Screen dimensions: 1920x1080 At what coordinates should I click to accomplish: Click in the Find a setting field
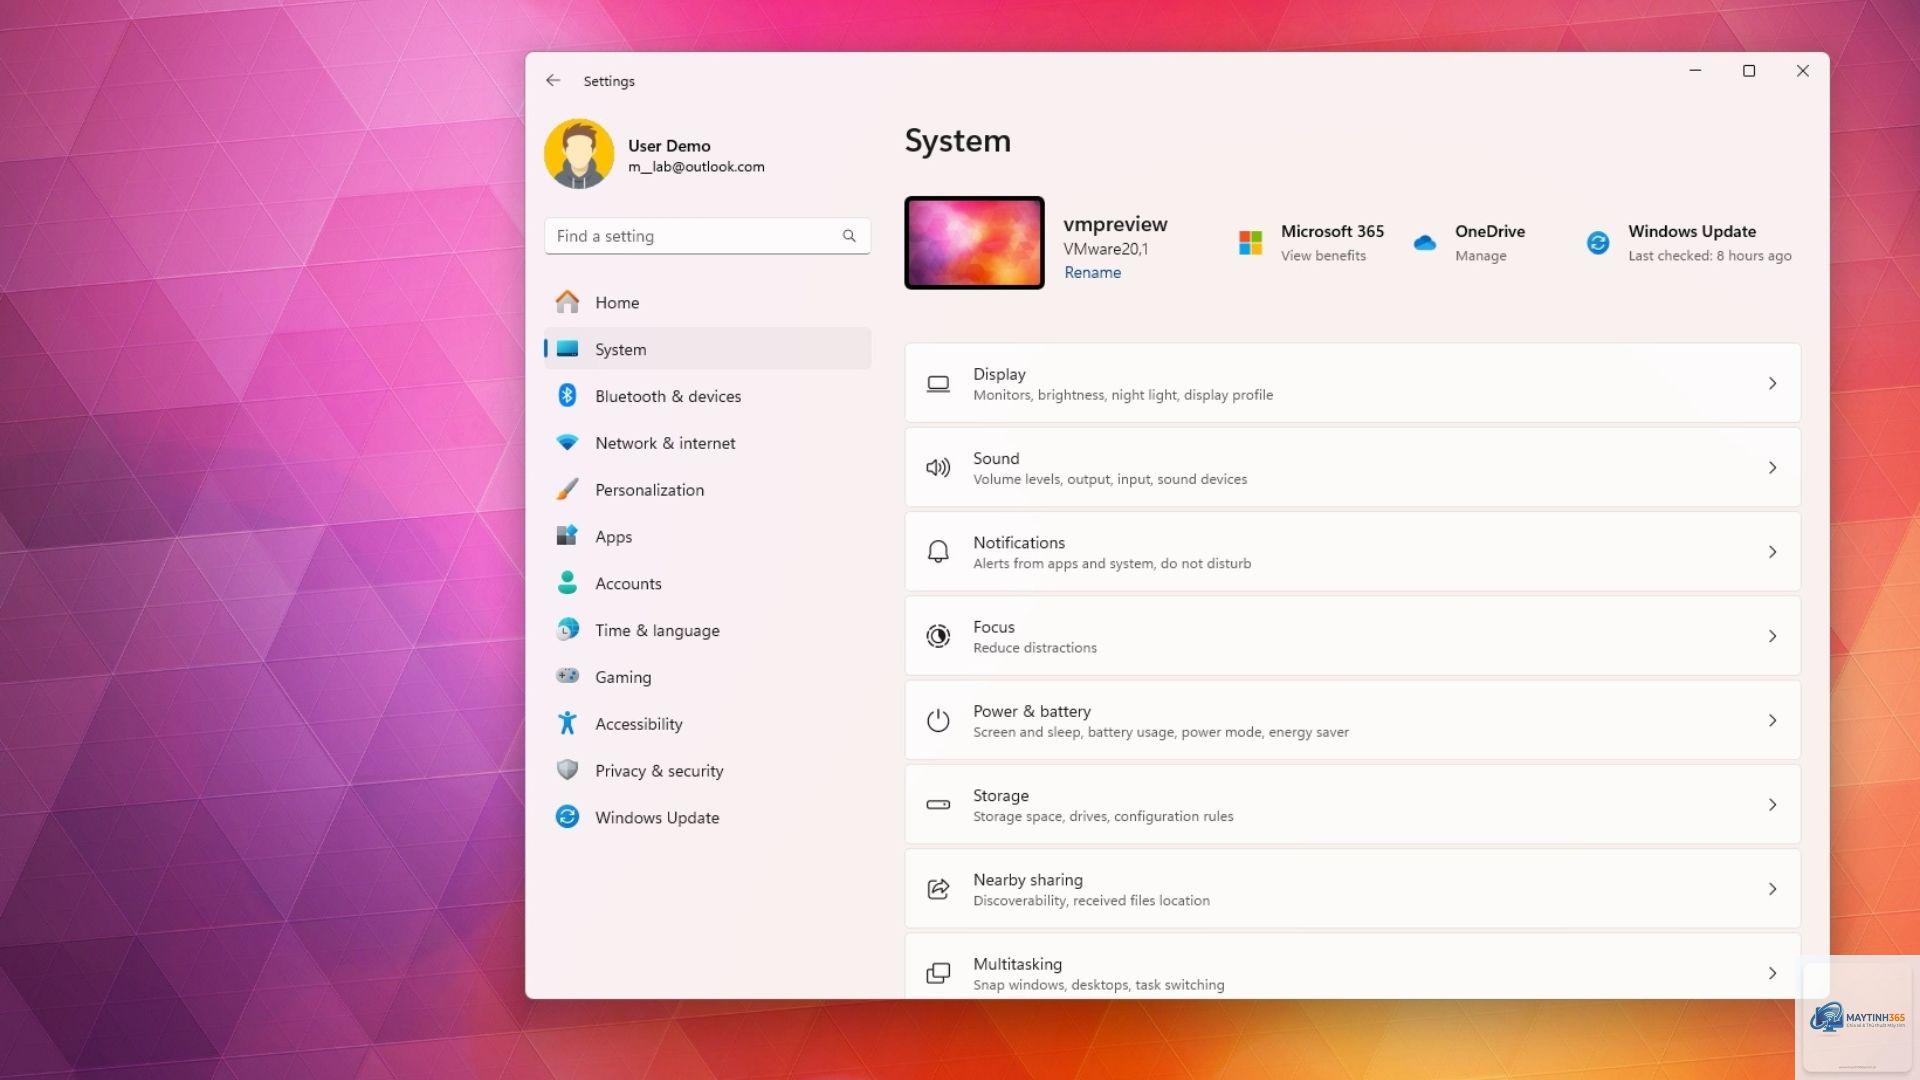[707, 236]
